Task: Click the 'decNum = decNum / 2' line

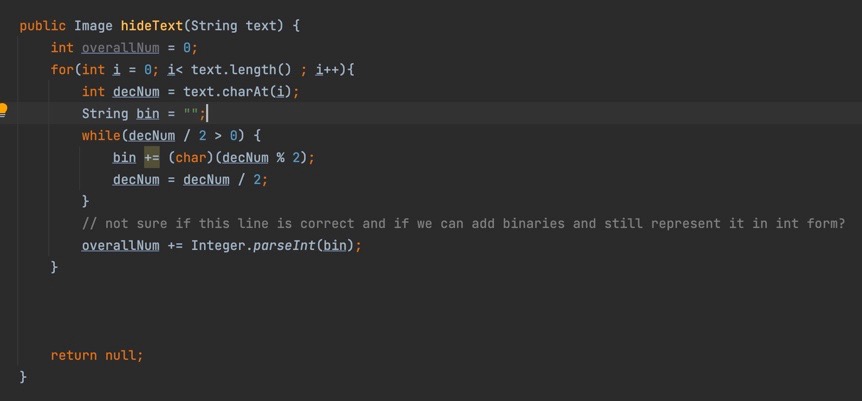Action: tap(190, 179)
